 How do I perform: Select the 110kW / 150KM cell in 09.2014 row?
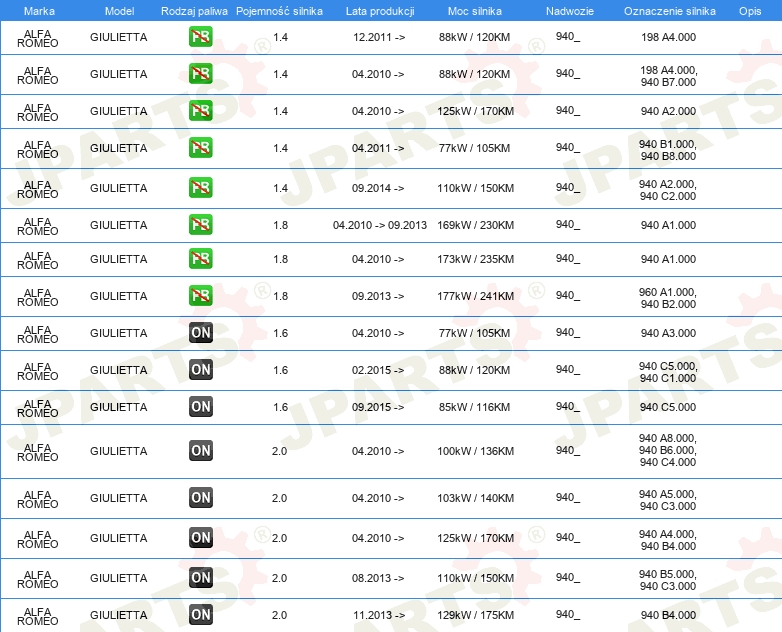pyautogui.click(x=475, y=188)
